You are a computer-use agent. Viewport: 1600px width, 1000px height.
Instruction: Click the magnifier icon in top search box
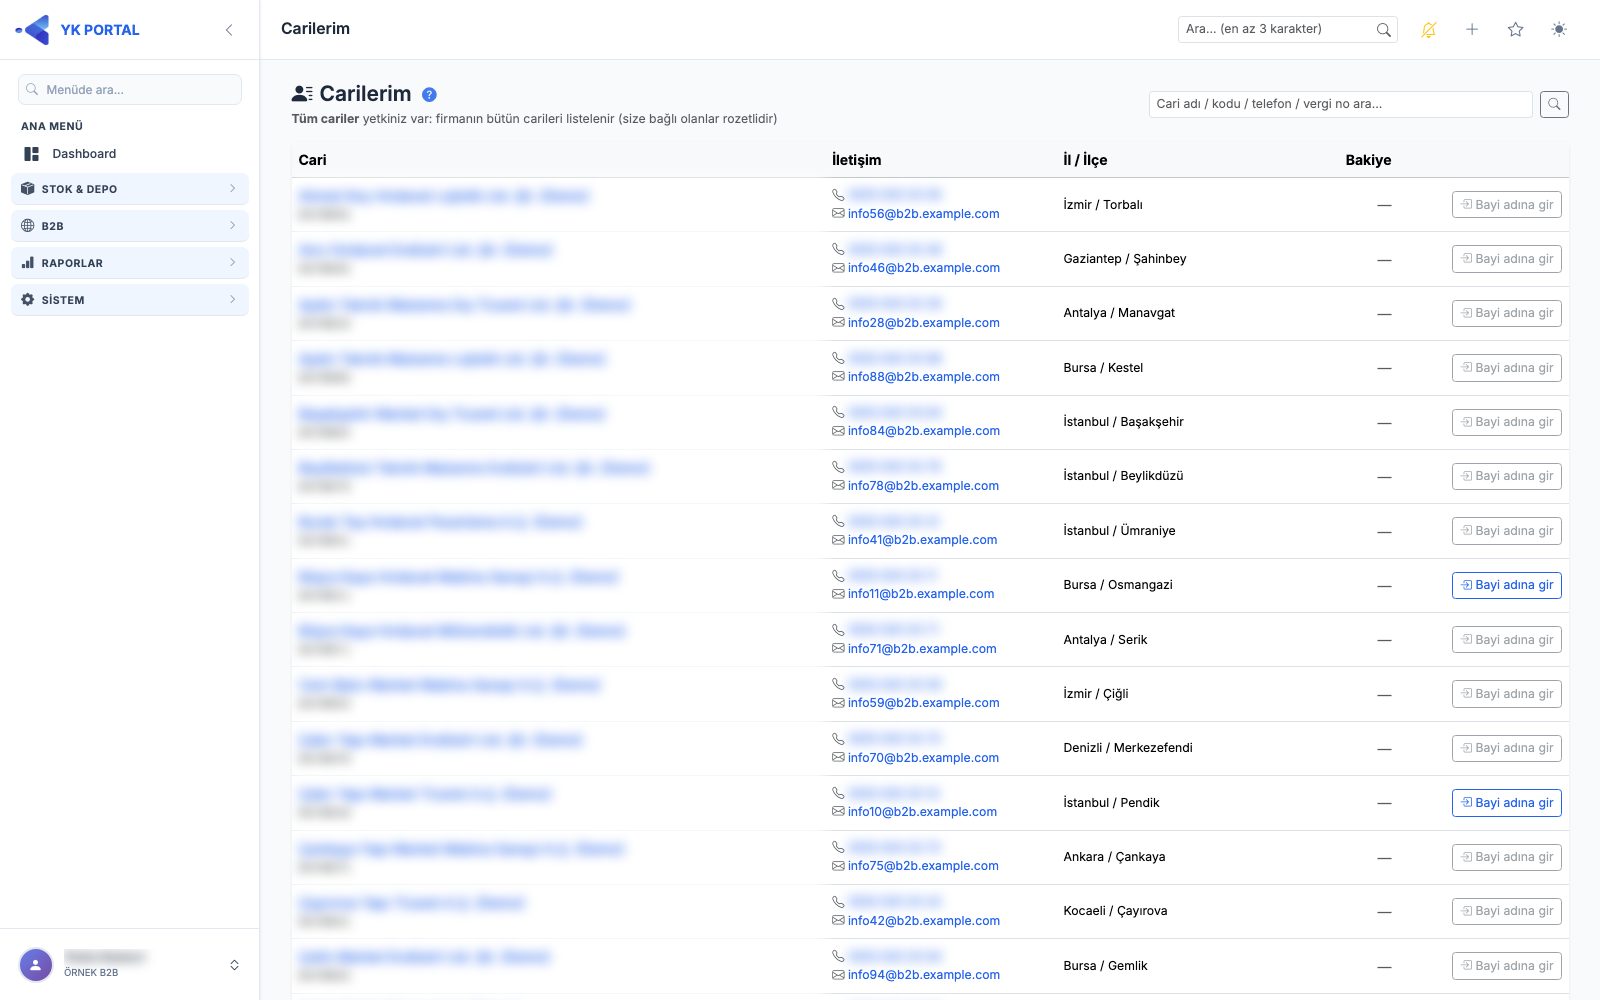1384,30
